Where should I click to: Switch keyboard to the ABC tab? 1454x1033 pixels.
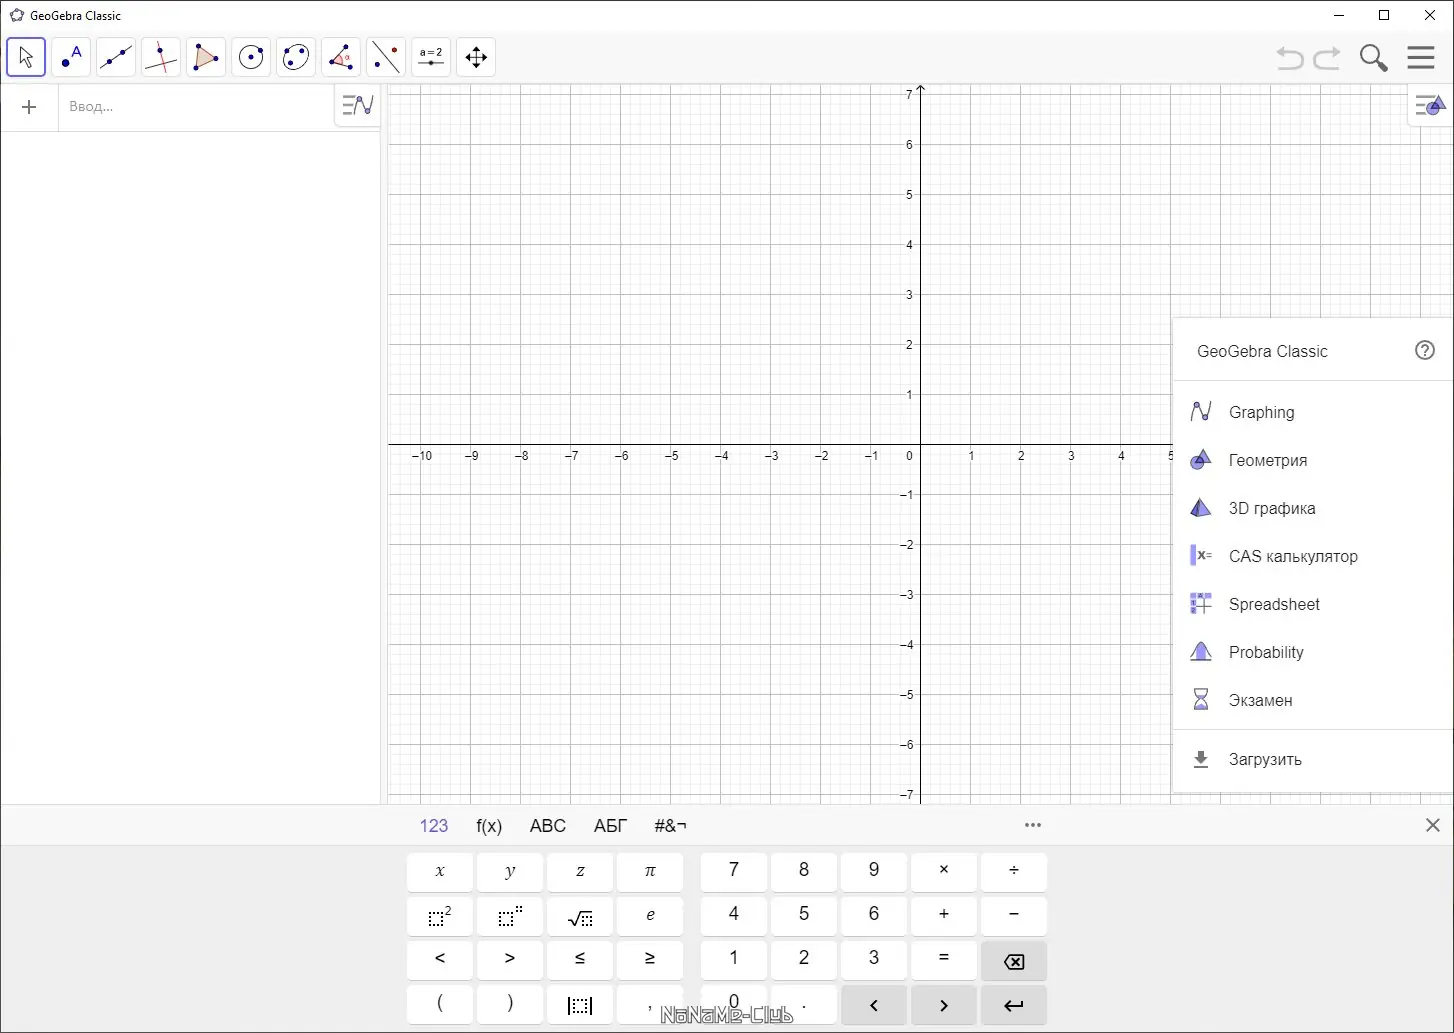point(548,826)
